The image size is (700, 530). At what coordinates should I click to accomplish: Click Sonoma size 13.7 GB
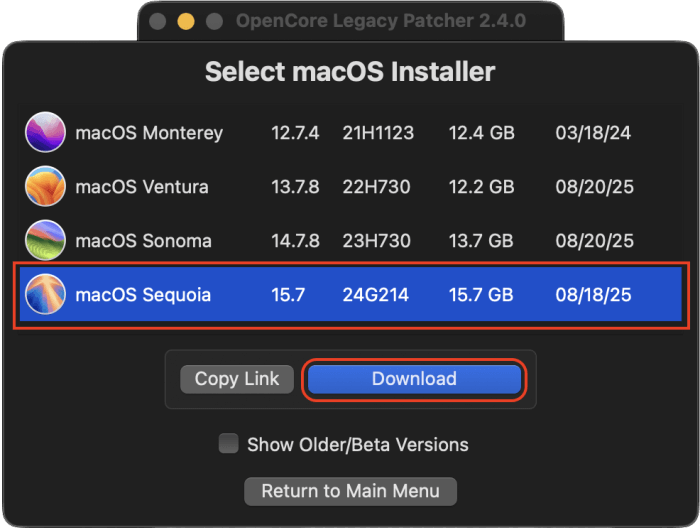point(481,241)
